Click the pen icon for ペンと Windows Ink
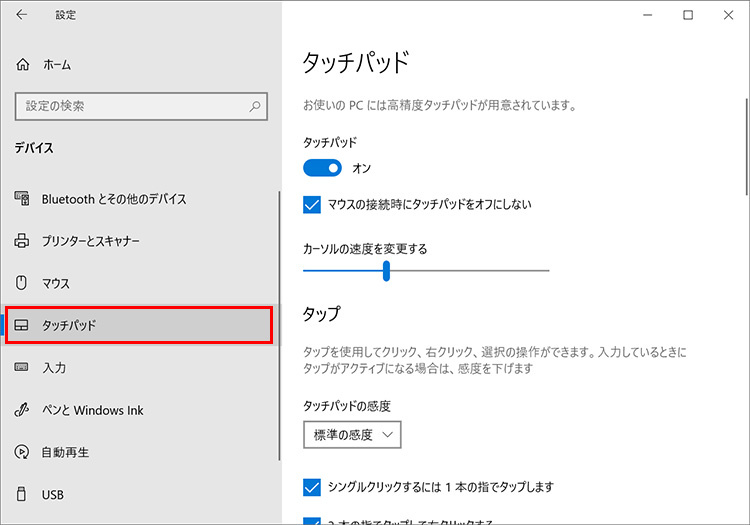750x525 pixels. pos(22,410)
